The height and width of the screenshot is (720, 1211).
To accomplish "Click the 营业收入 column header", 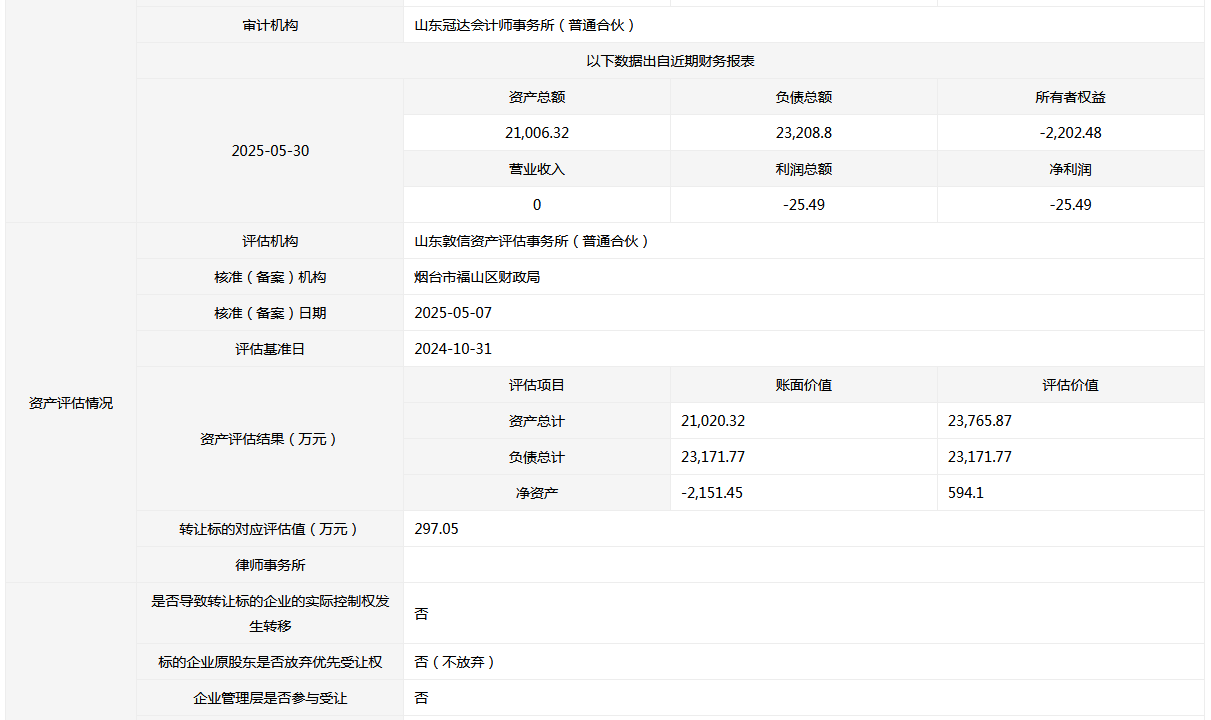I will point(537,169).
